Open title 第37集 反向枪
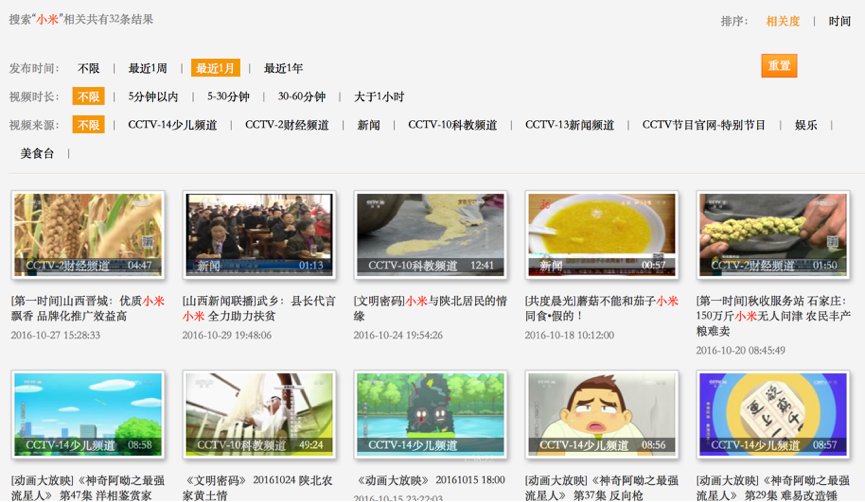Image resolution: width=865 pixels, height=502 pixels. click(602, 488)
